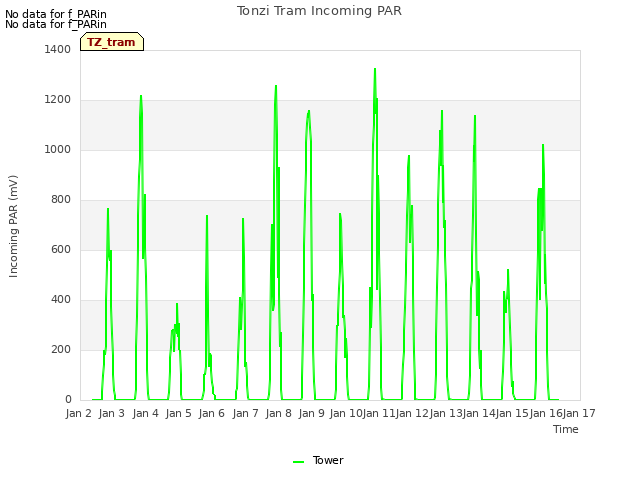The image size is (640, 480).
Task: Click the first 'No data for f_PARin' message
Action: (x=56, y=14)
